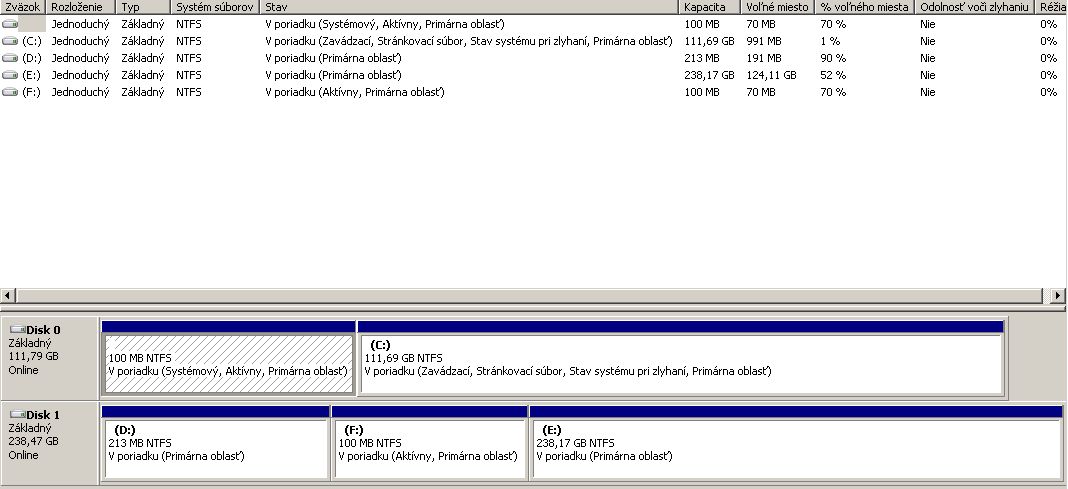Viewport: 1068px width, 489px height.
Task: Click the (E:) label in volume list
Action: [x=32, y=75]
